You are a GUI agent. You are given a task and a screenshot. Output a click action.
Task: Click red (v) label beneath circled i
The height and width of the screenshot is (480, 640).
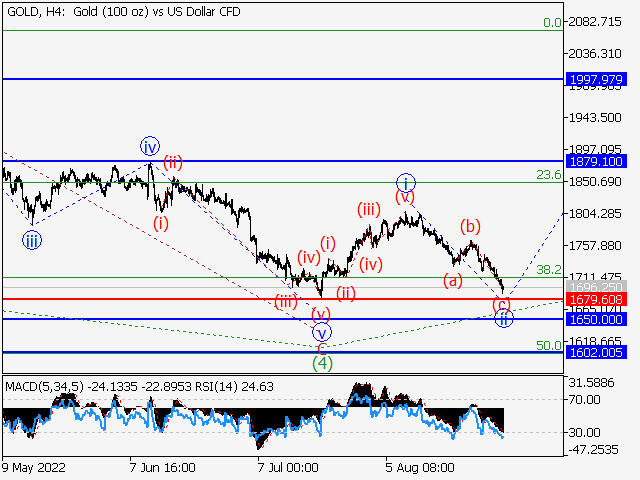point(405,197)
